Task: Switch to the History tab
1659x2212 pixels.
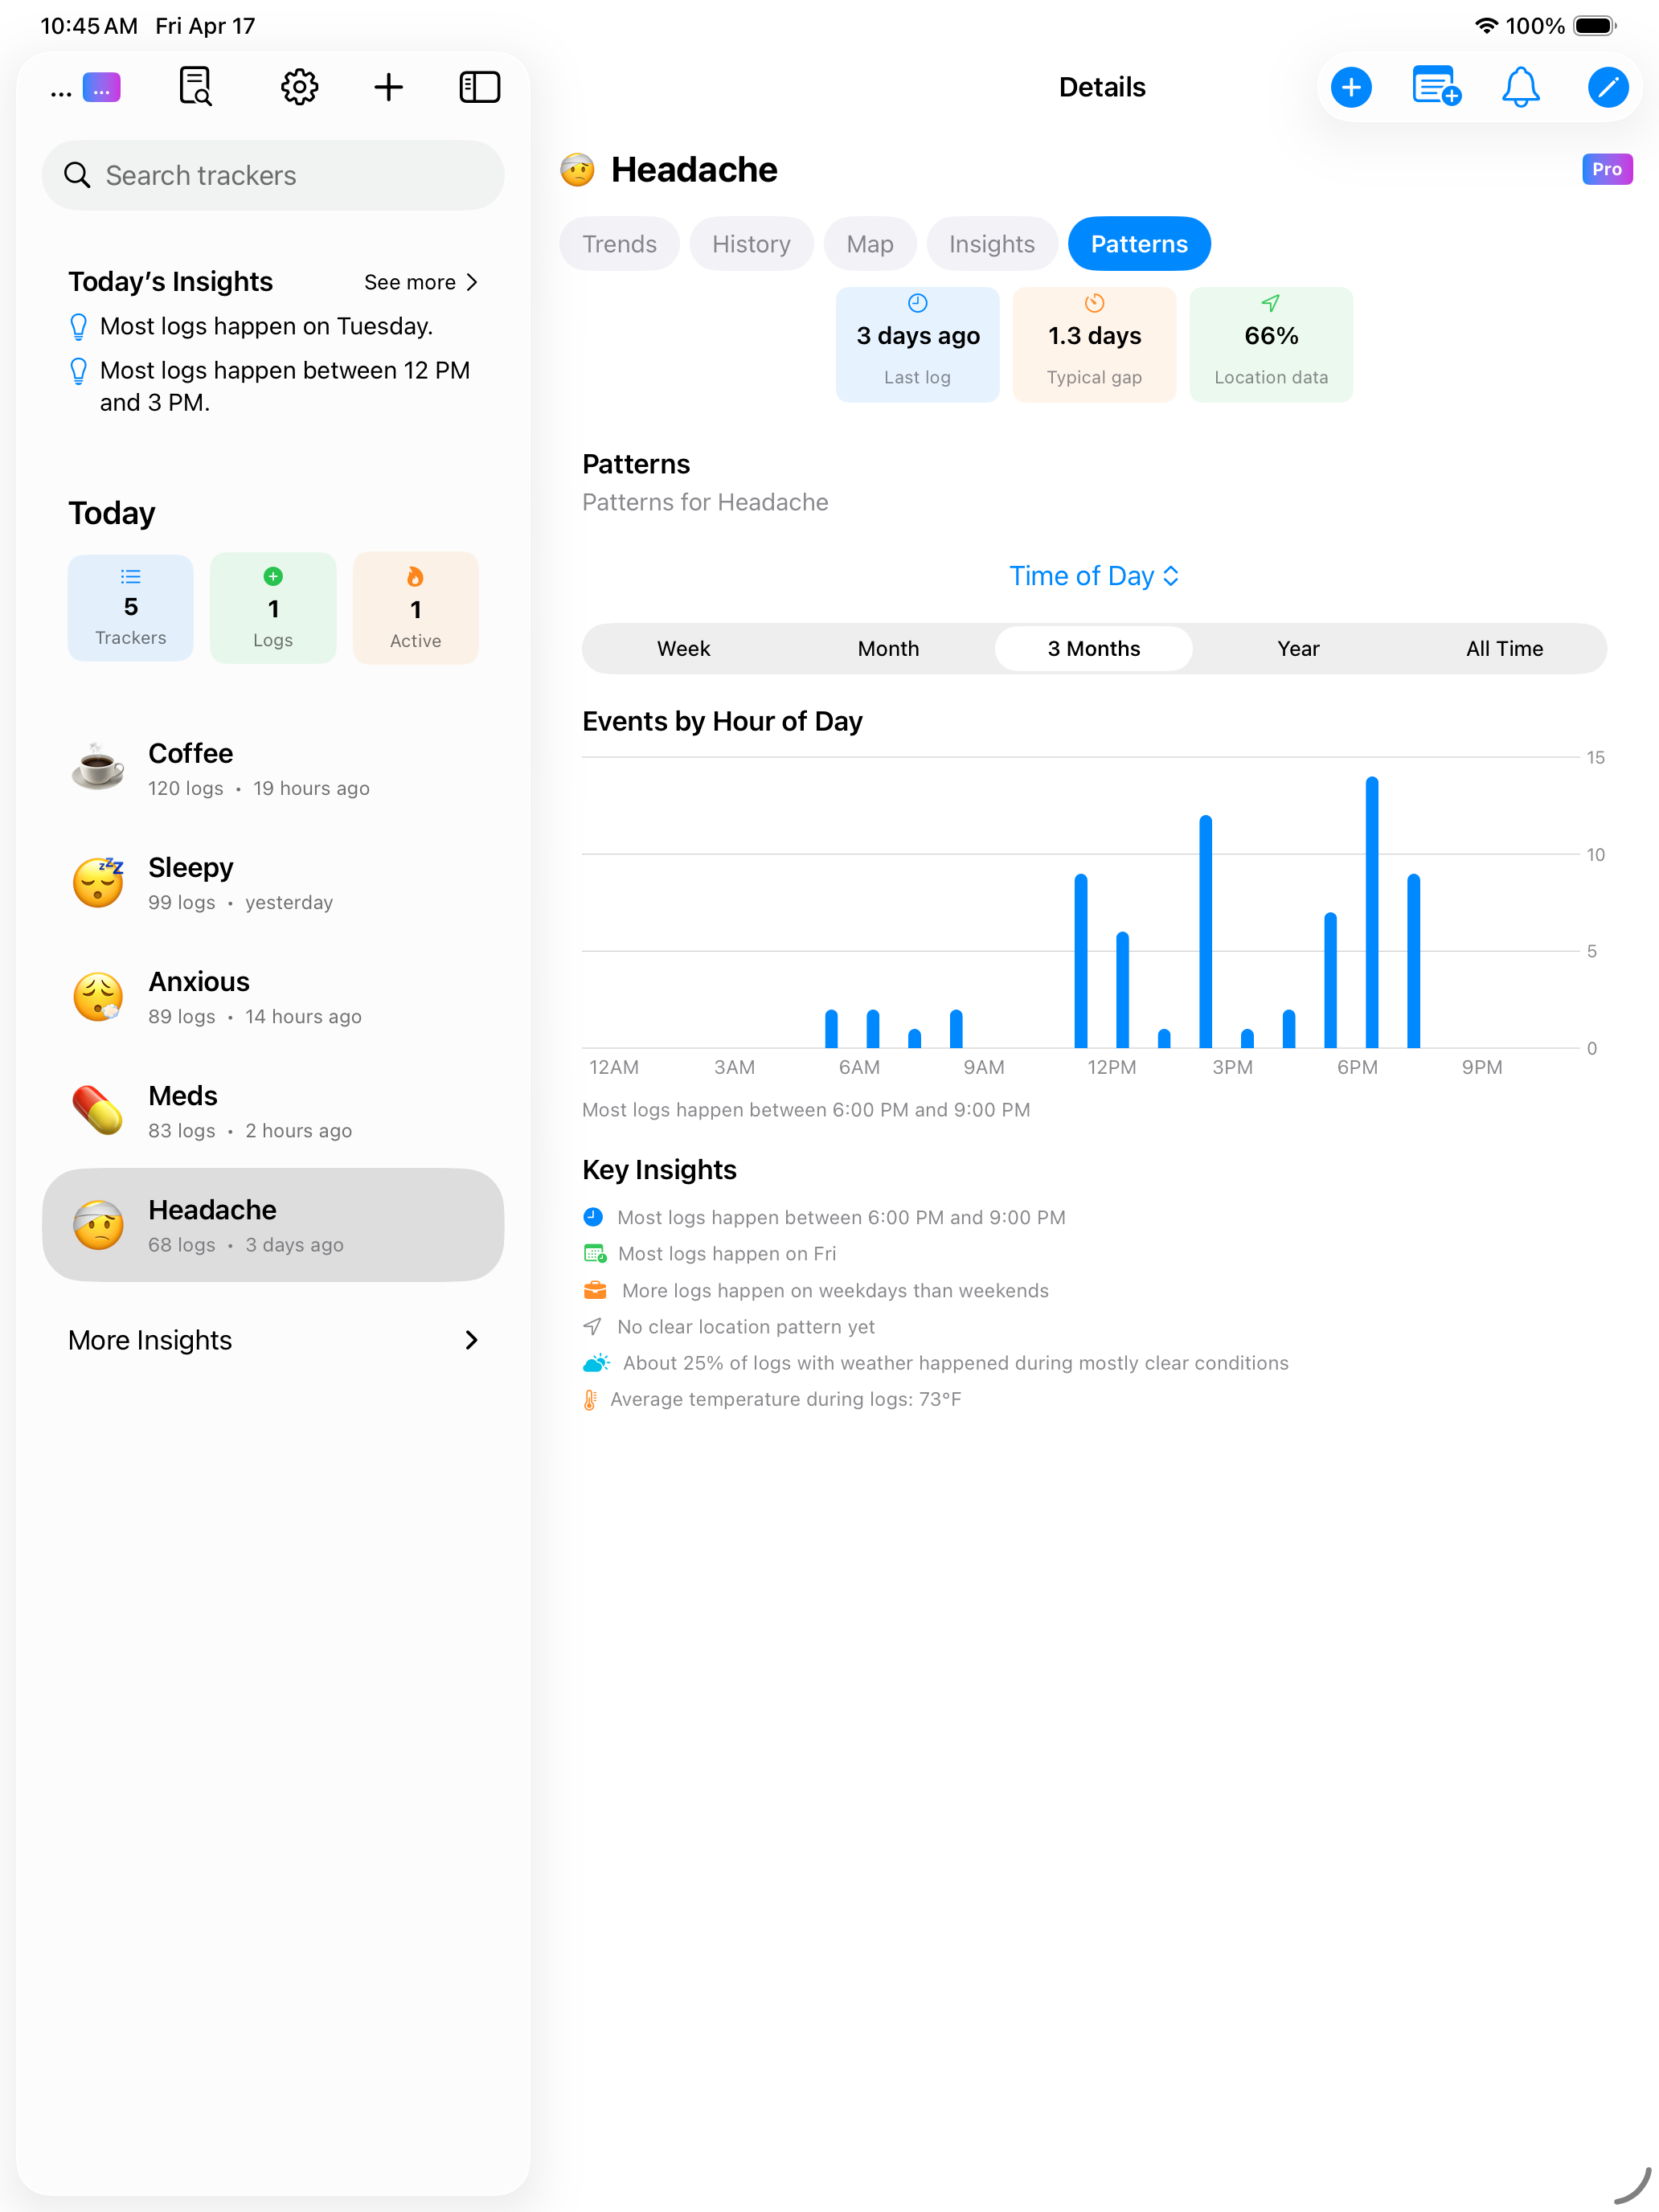Action: (751, 244)
